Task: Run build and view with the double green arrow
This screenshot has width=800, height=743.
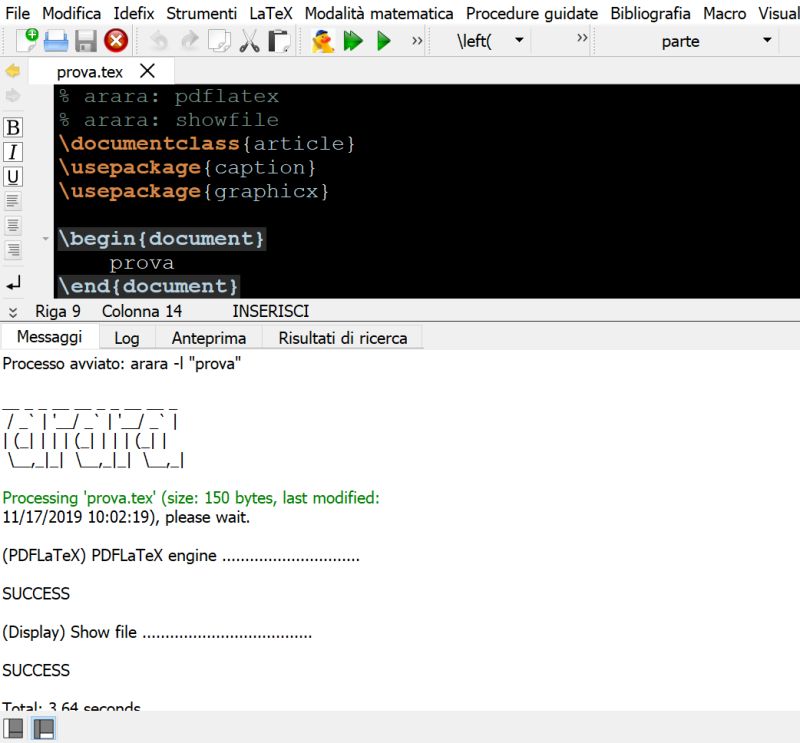Action: tap(353, 41)
